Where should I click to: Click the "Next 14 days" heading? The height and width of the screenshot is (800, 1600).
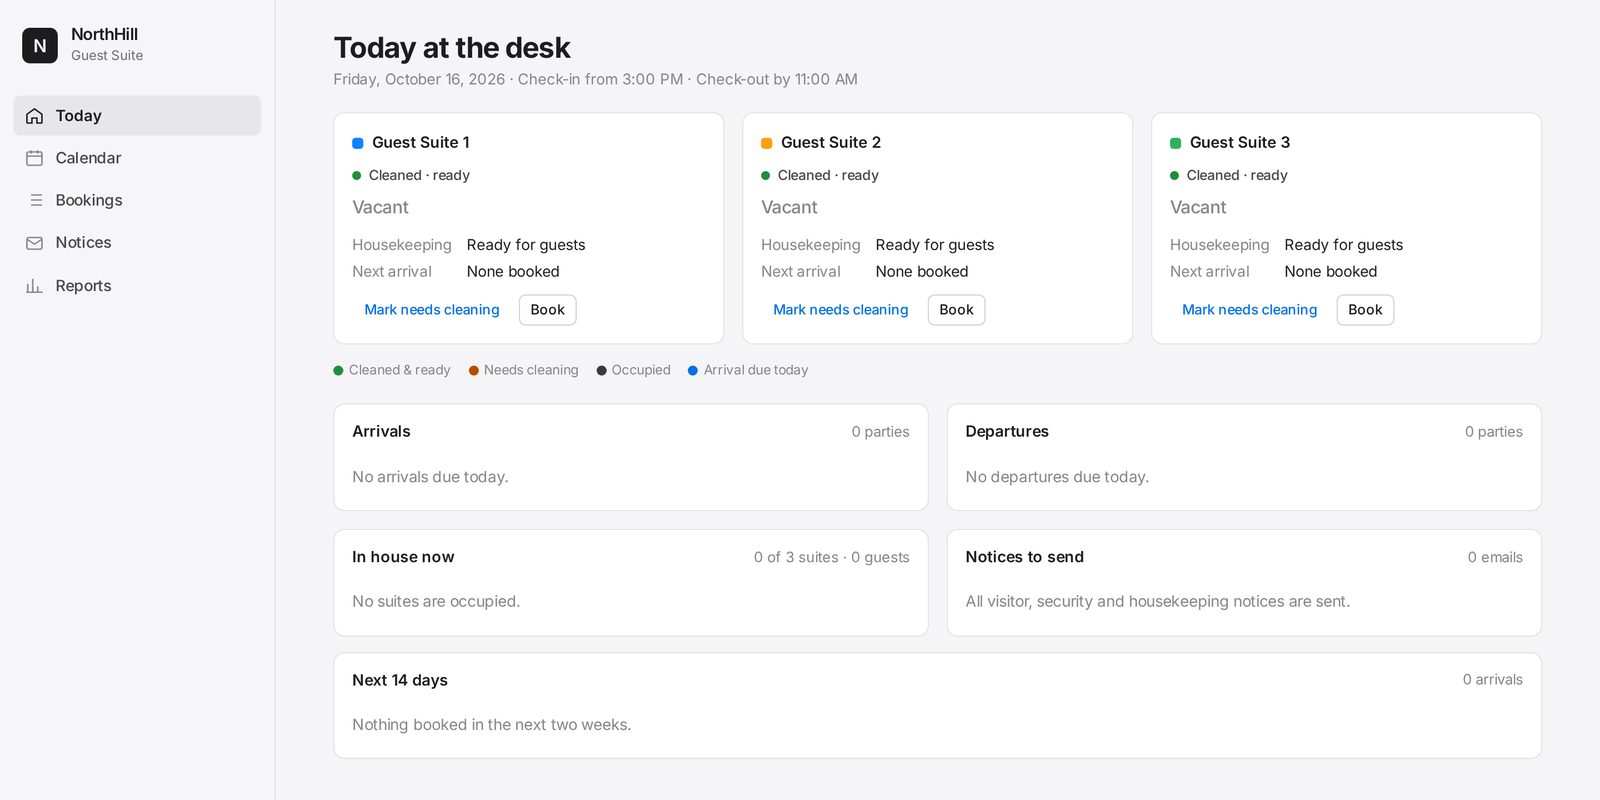[x=400, y=680]
